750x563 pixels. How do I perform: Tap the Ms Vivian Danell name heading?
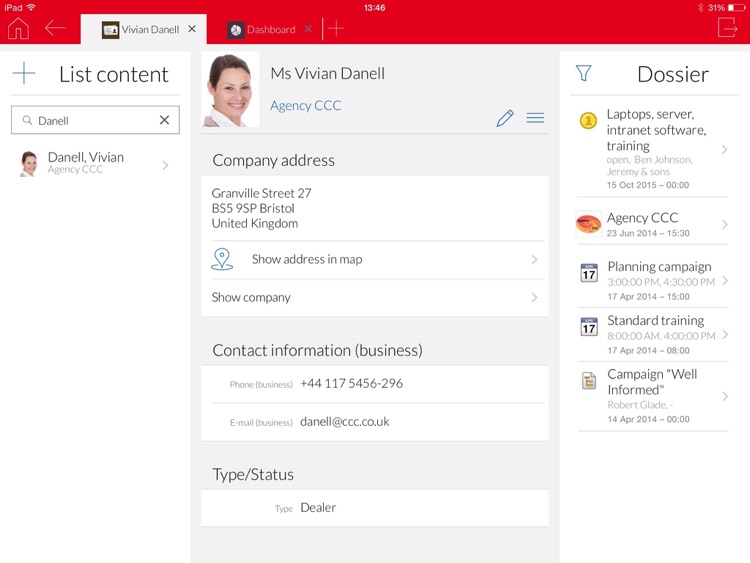(328, 74)
